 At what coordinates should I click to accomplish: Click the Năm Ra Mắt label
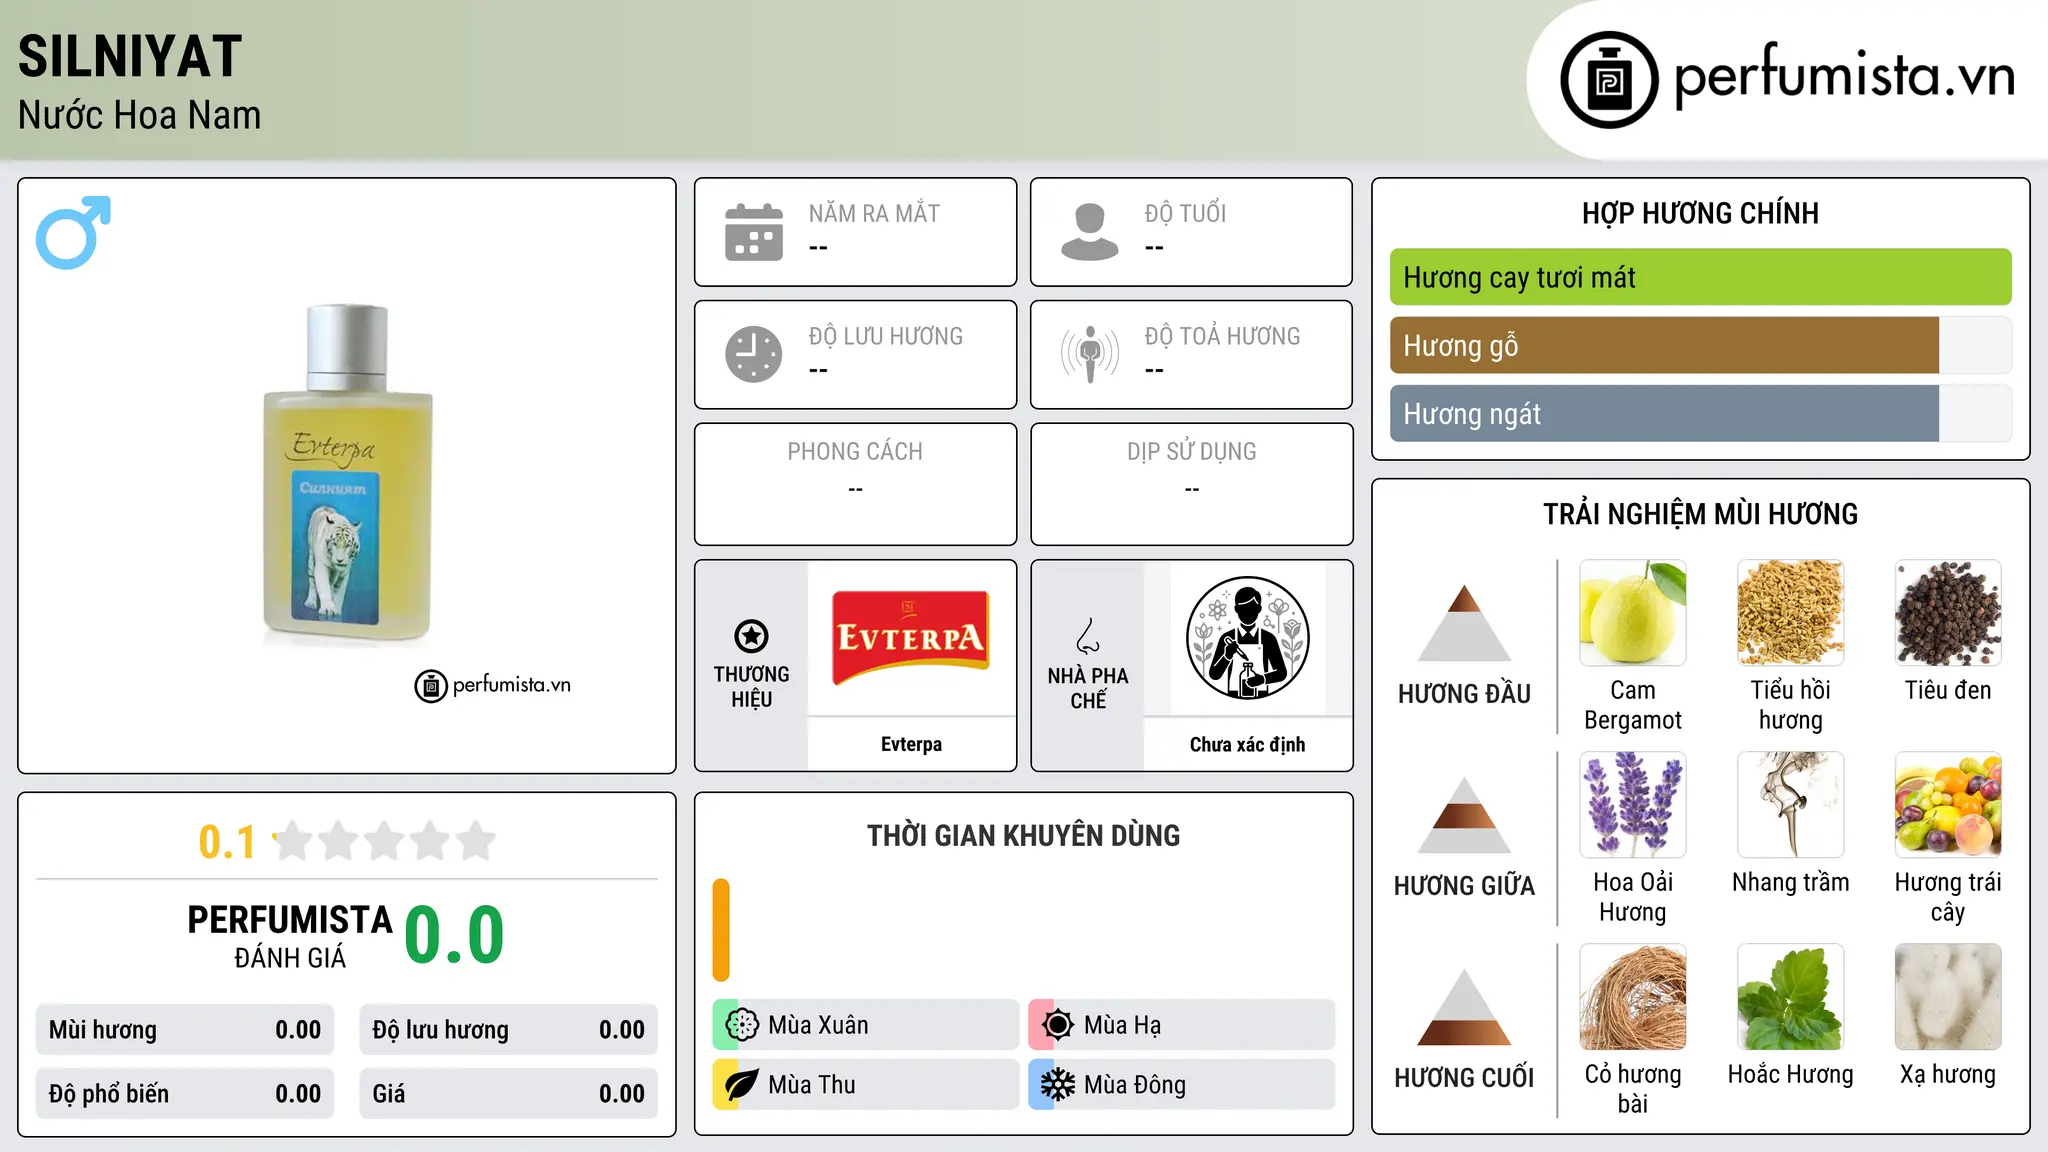pos(874,213)
